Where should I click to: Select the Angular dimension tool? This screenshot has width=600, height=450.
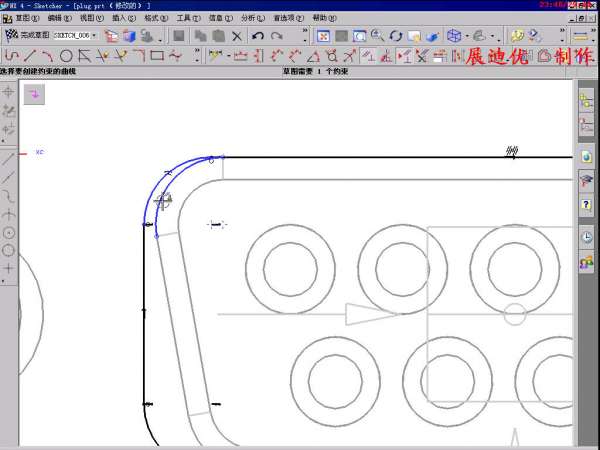click(x=314, y=56)
